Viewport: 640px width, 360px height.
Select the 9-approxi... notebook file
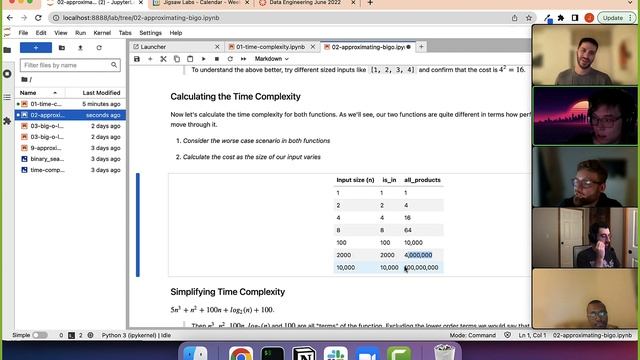[x=70, y=148]
